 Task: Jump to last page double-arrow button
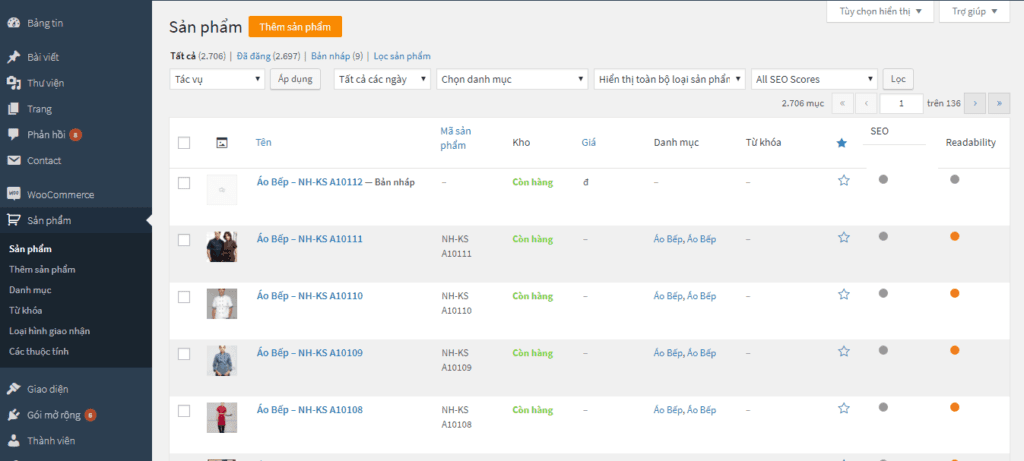[x=999, y=103]
